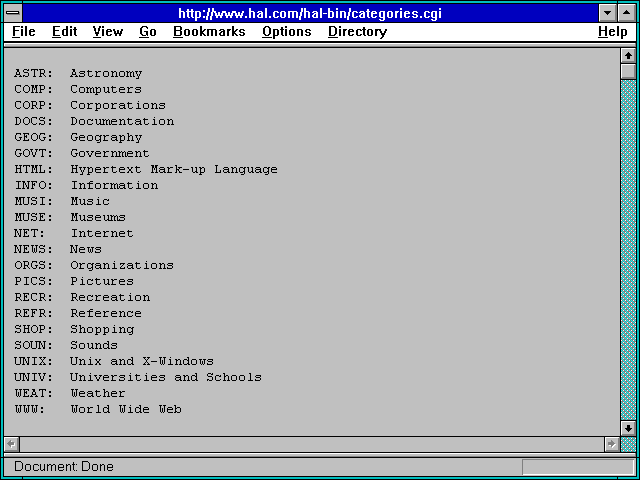Click the vertical scrollbar track below thumb
This screenshot has width=640, height=480.
[x=628, y=250]
